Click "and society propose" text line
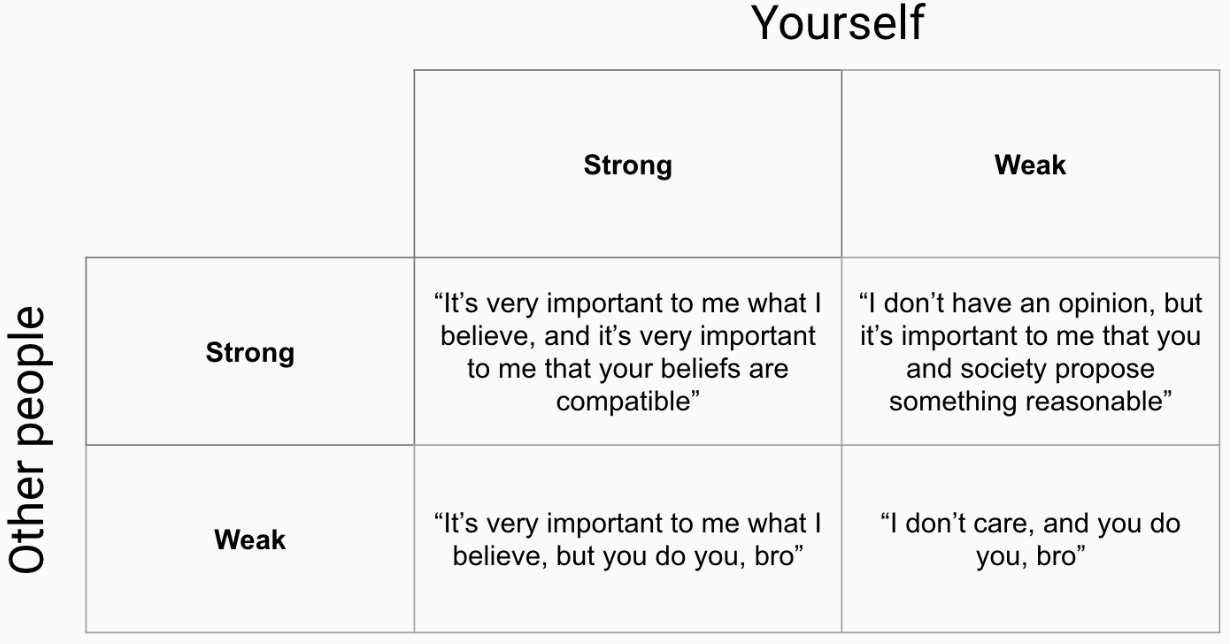Screen dimensions: 1230x644 [1030, 369]
